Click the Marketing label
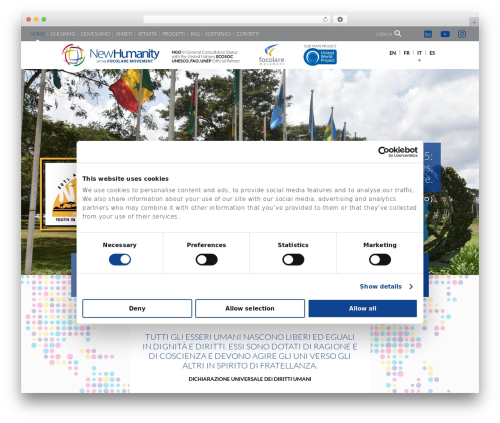This screenshot has height=423, width=500. [x=380, y=245]
